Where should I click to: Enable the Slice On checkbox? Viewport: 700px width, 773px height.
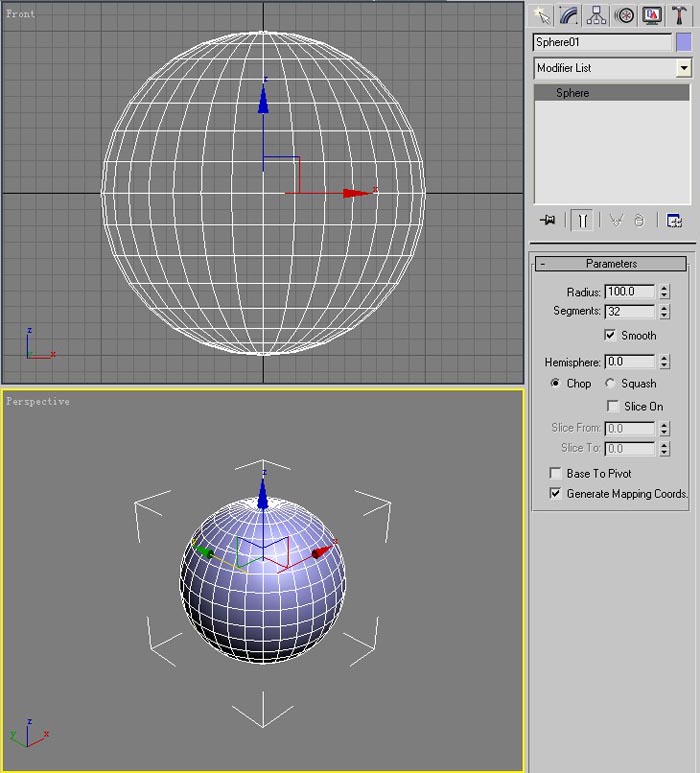pos(613,406)
